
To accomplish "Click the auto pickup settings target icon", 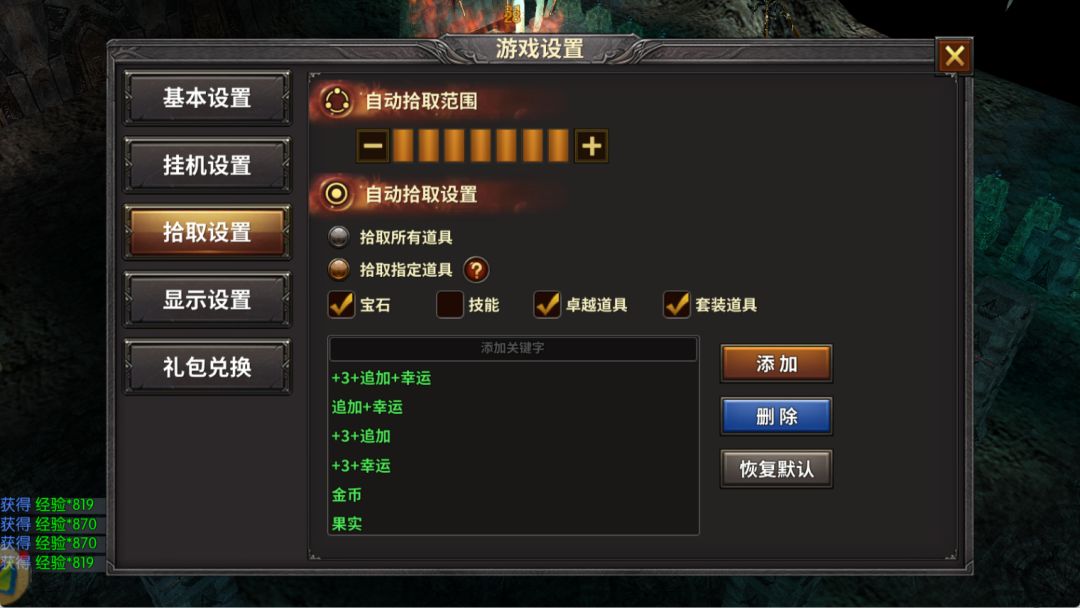I will pos(337,194).
